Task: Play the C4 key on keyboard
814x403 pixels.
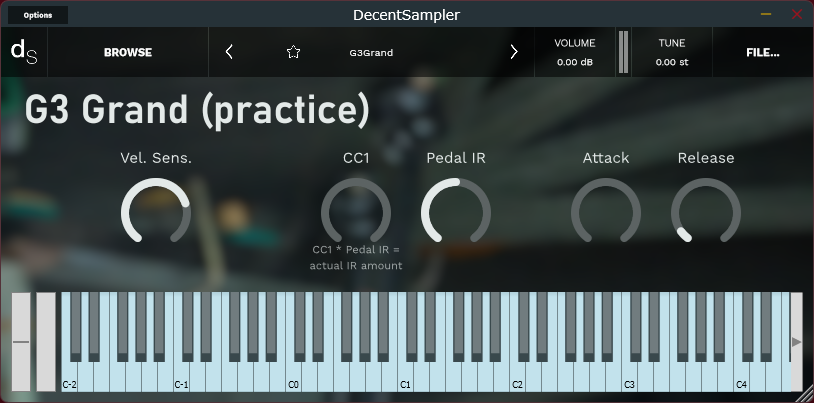Action: [742, 377]
